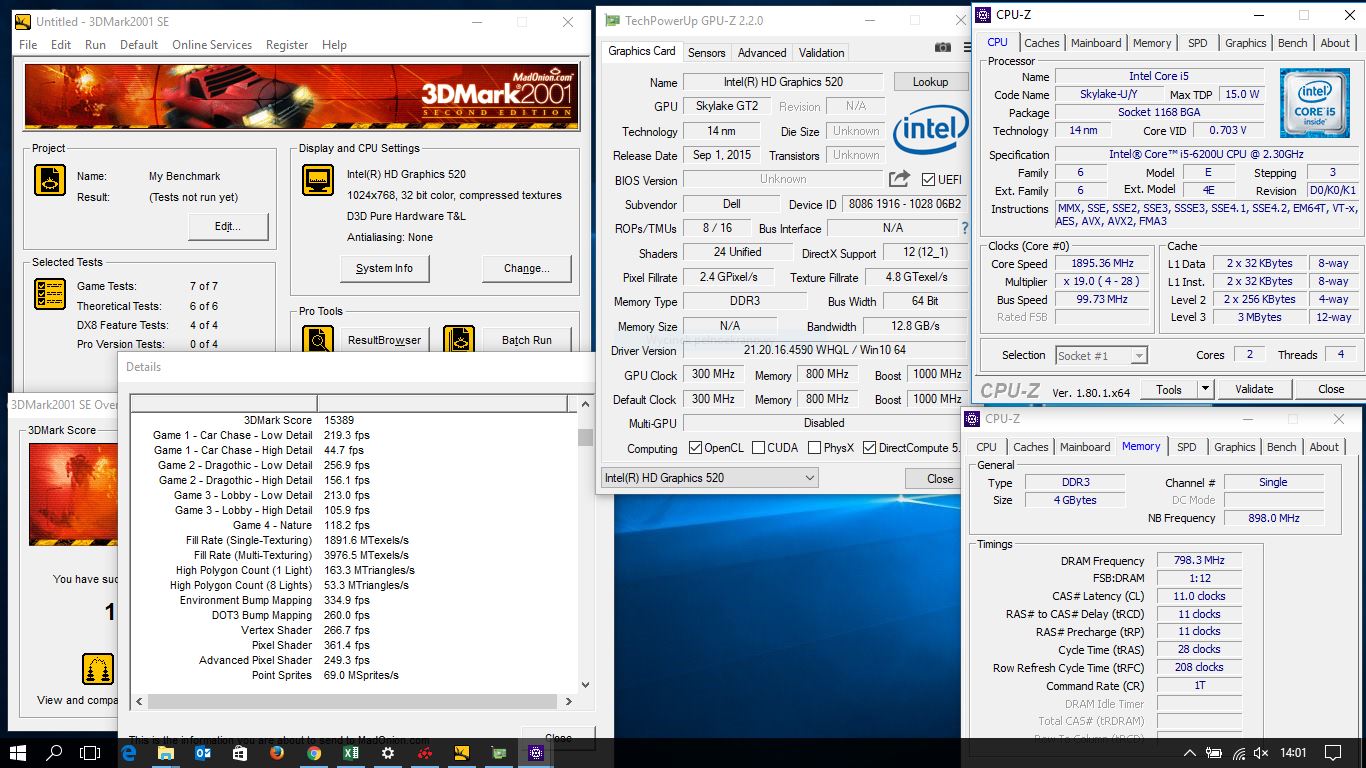Open the File menu in 3DMark2001

(x=28, y=45)
